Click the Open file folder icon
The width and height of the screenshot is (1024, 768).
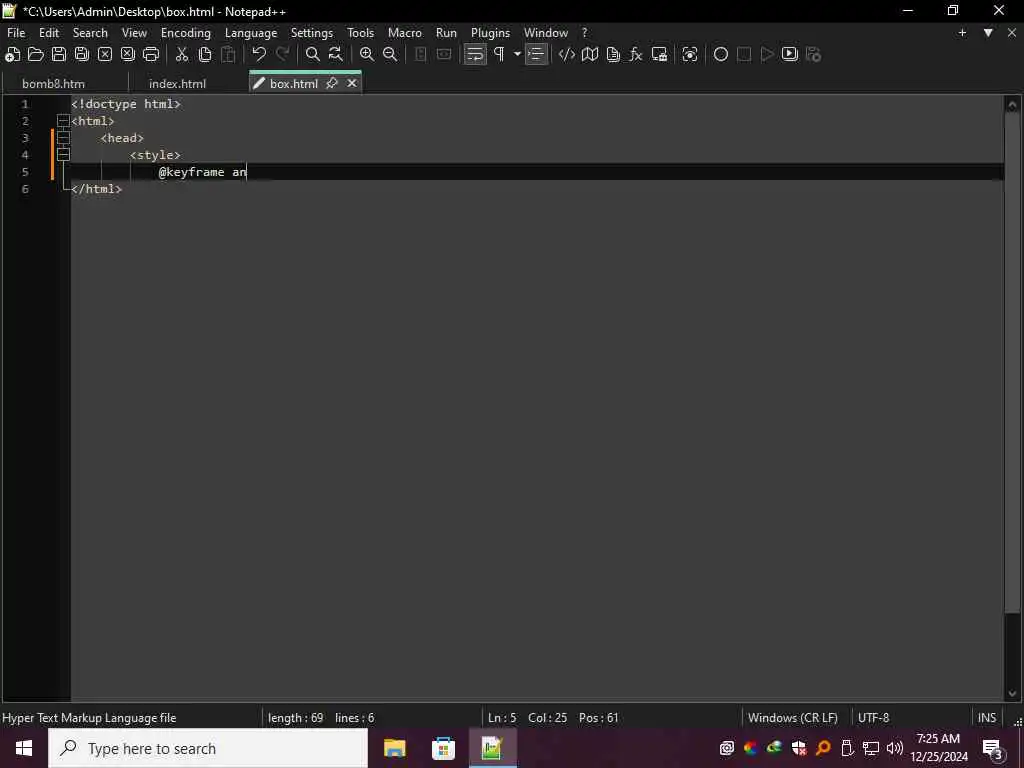(x=35, y=55)
